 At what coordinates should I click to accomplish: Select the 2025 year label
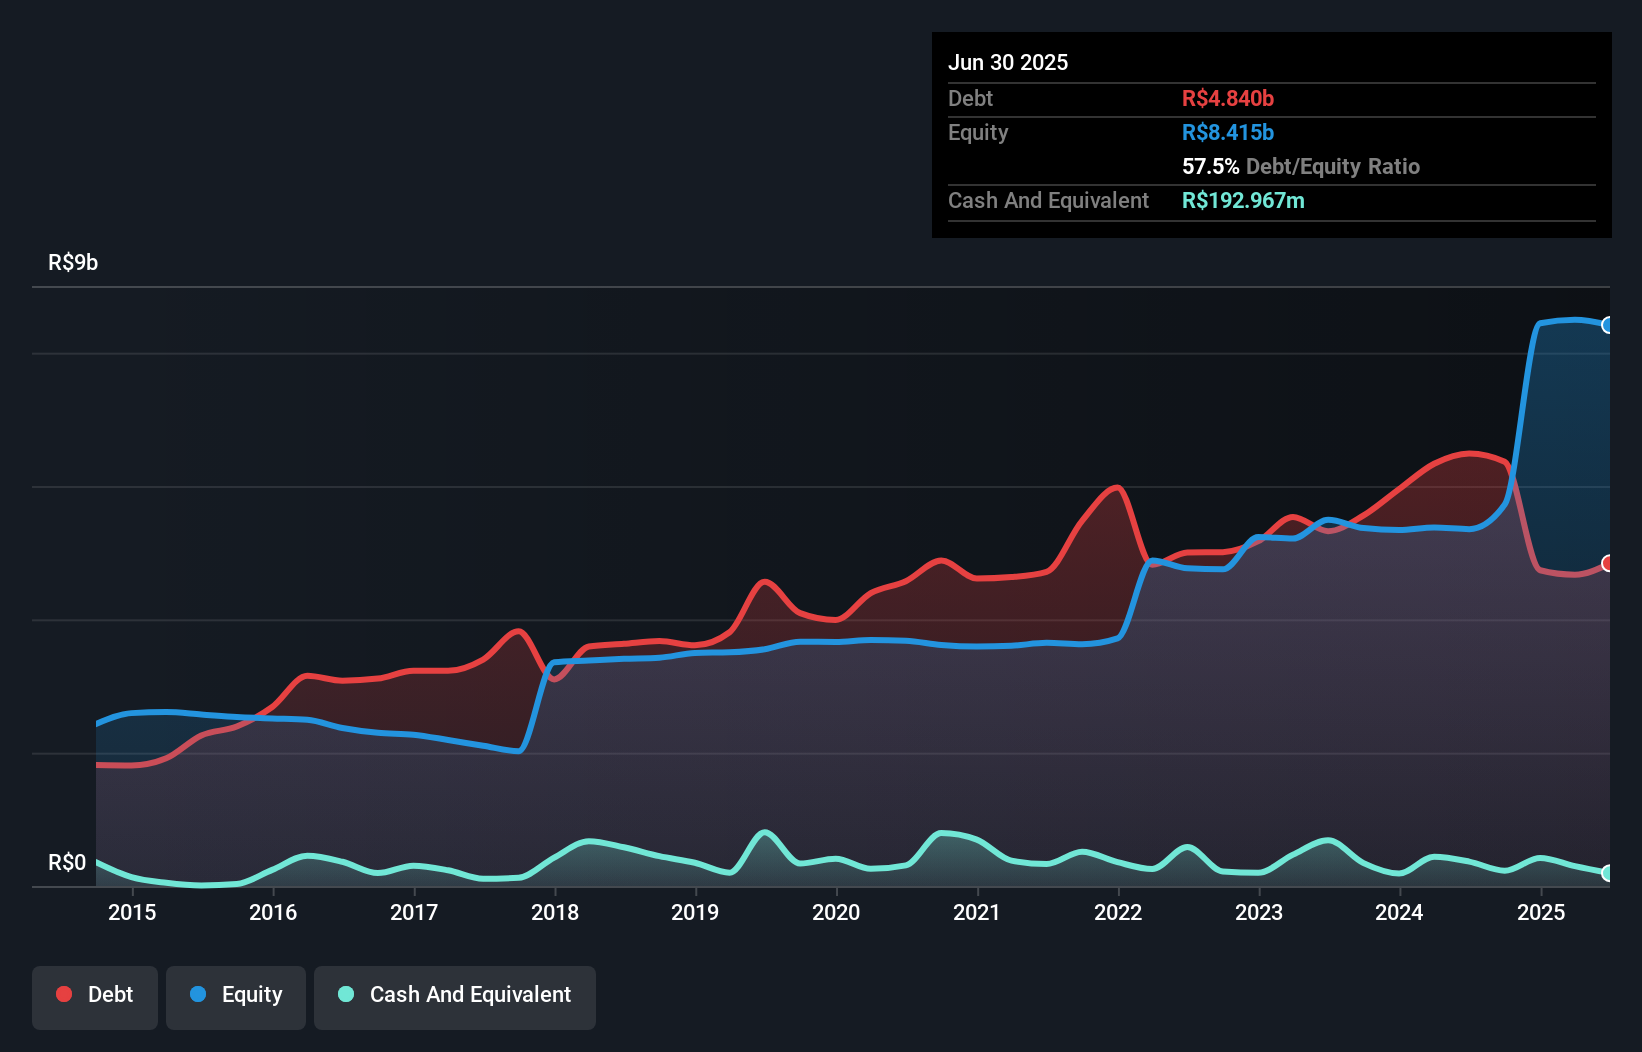1541,912
